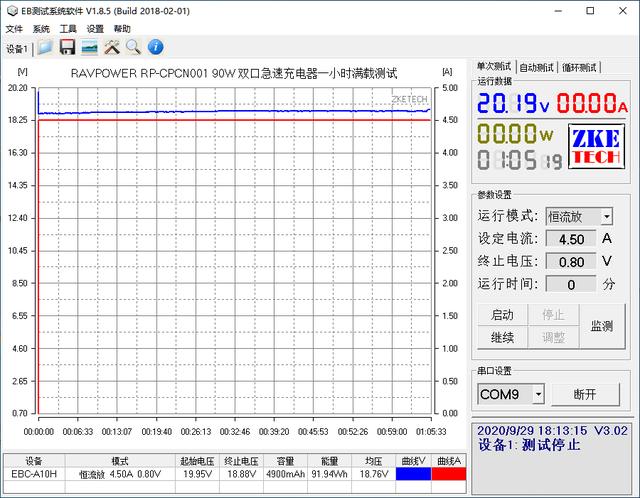Open the 设置 menu

[95, 29]
